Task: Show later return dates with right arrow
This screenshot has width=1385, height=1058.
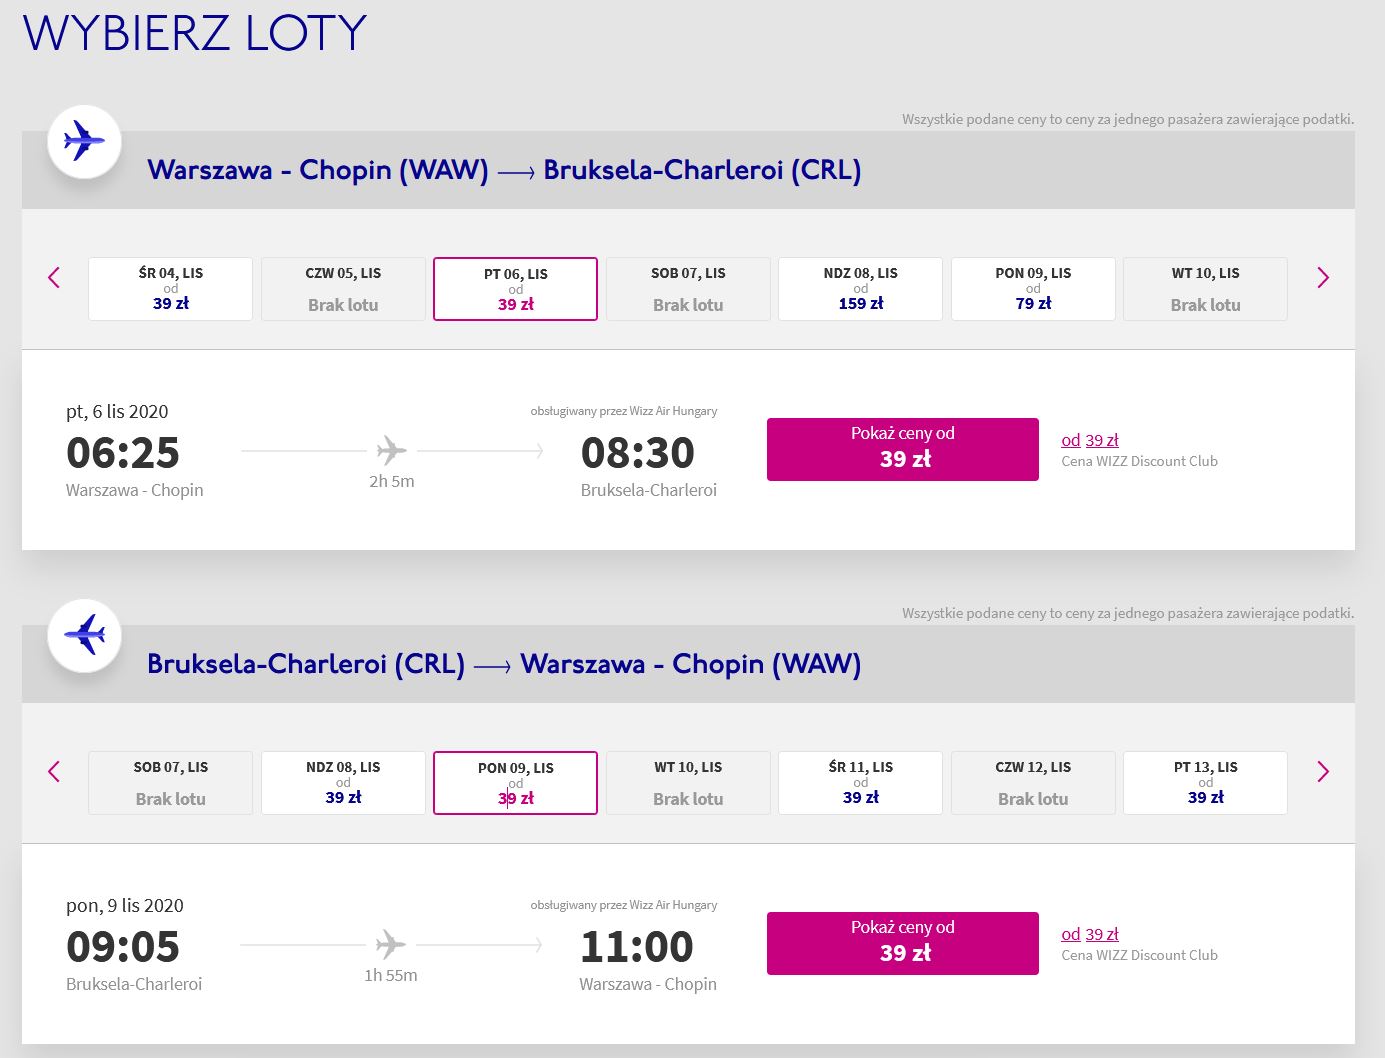Action: coord(1323,771)
